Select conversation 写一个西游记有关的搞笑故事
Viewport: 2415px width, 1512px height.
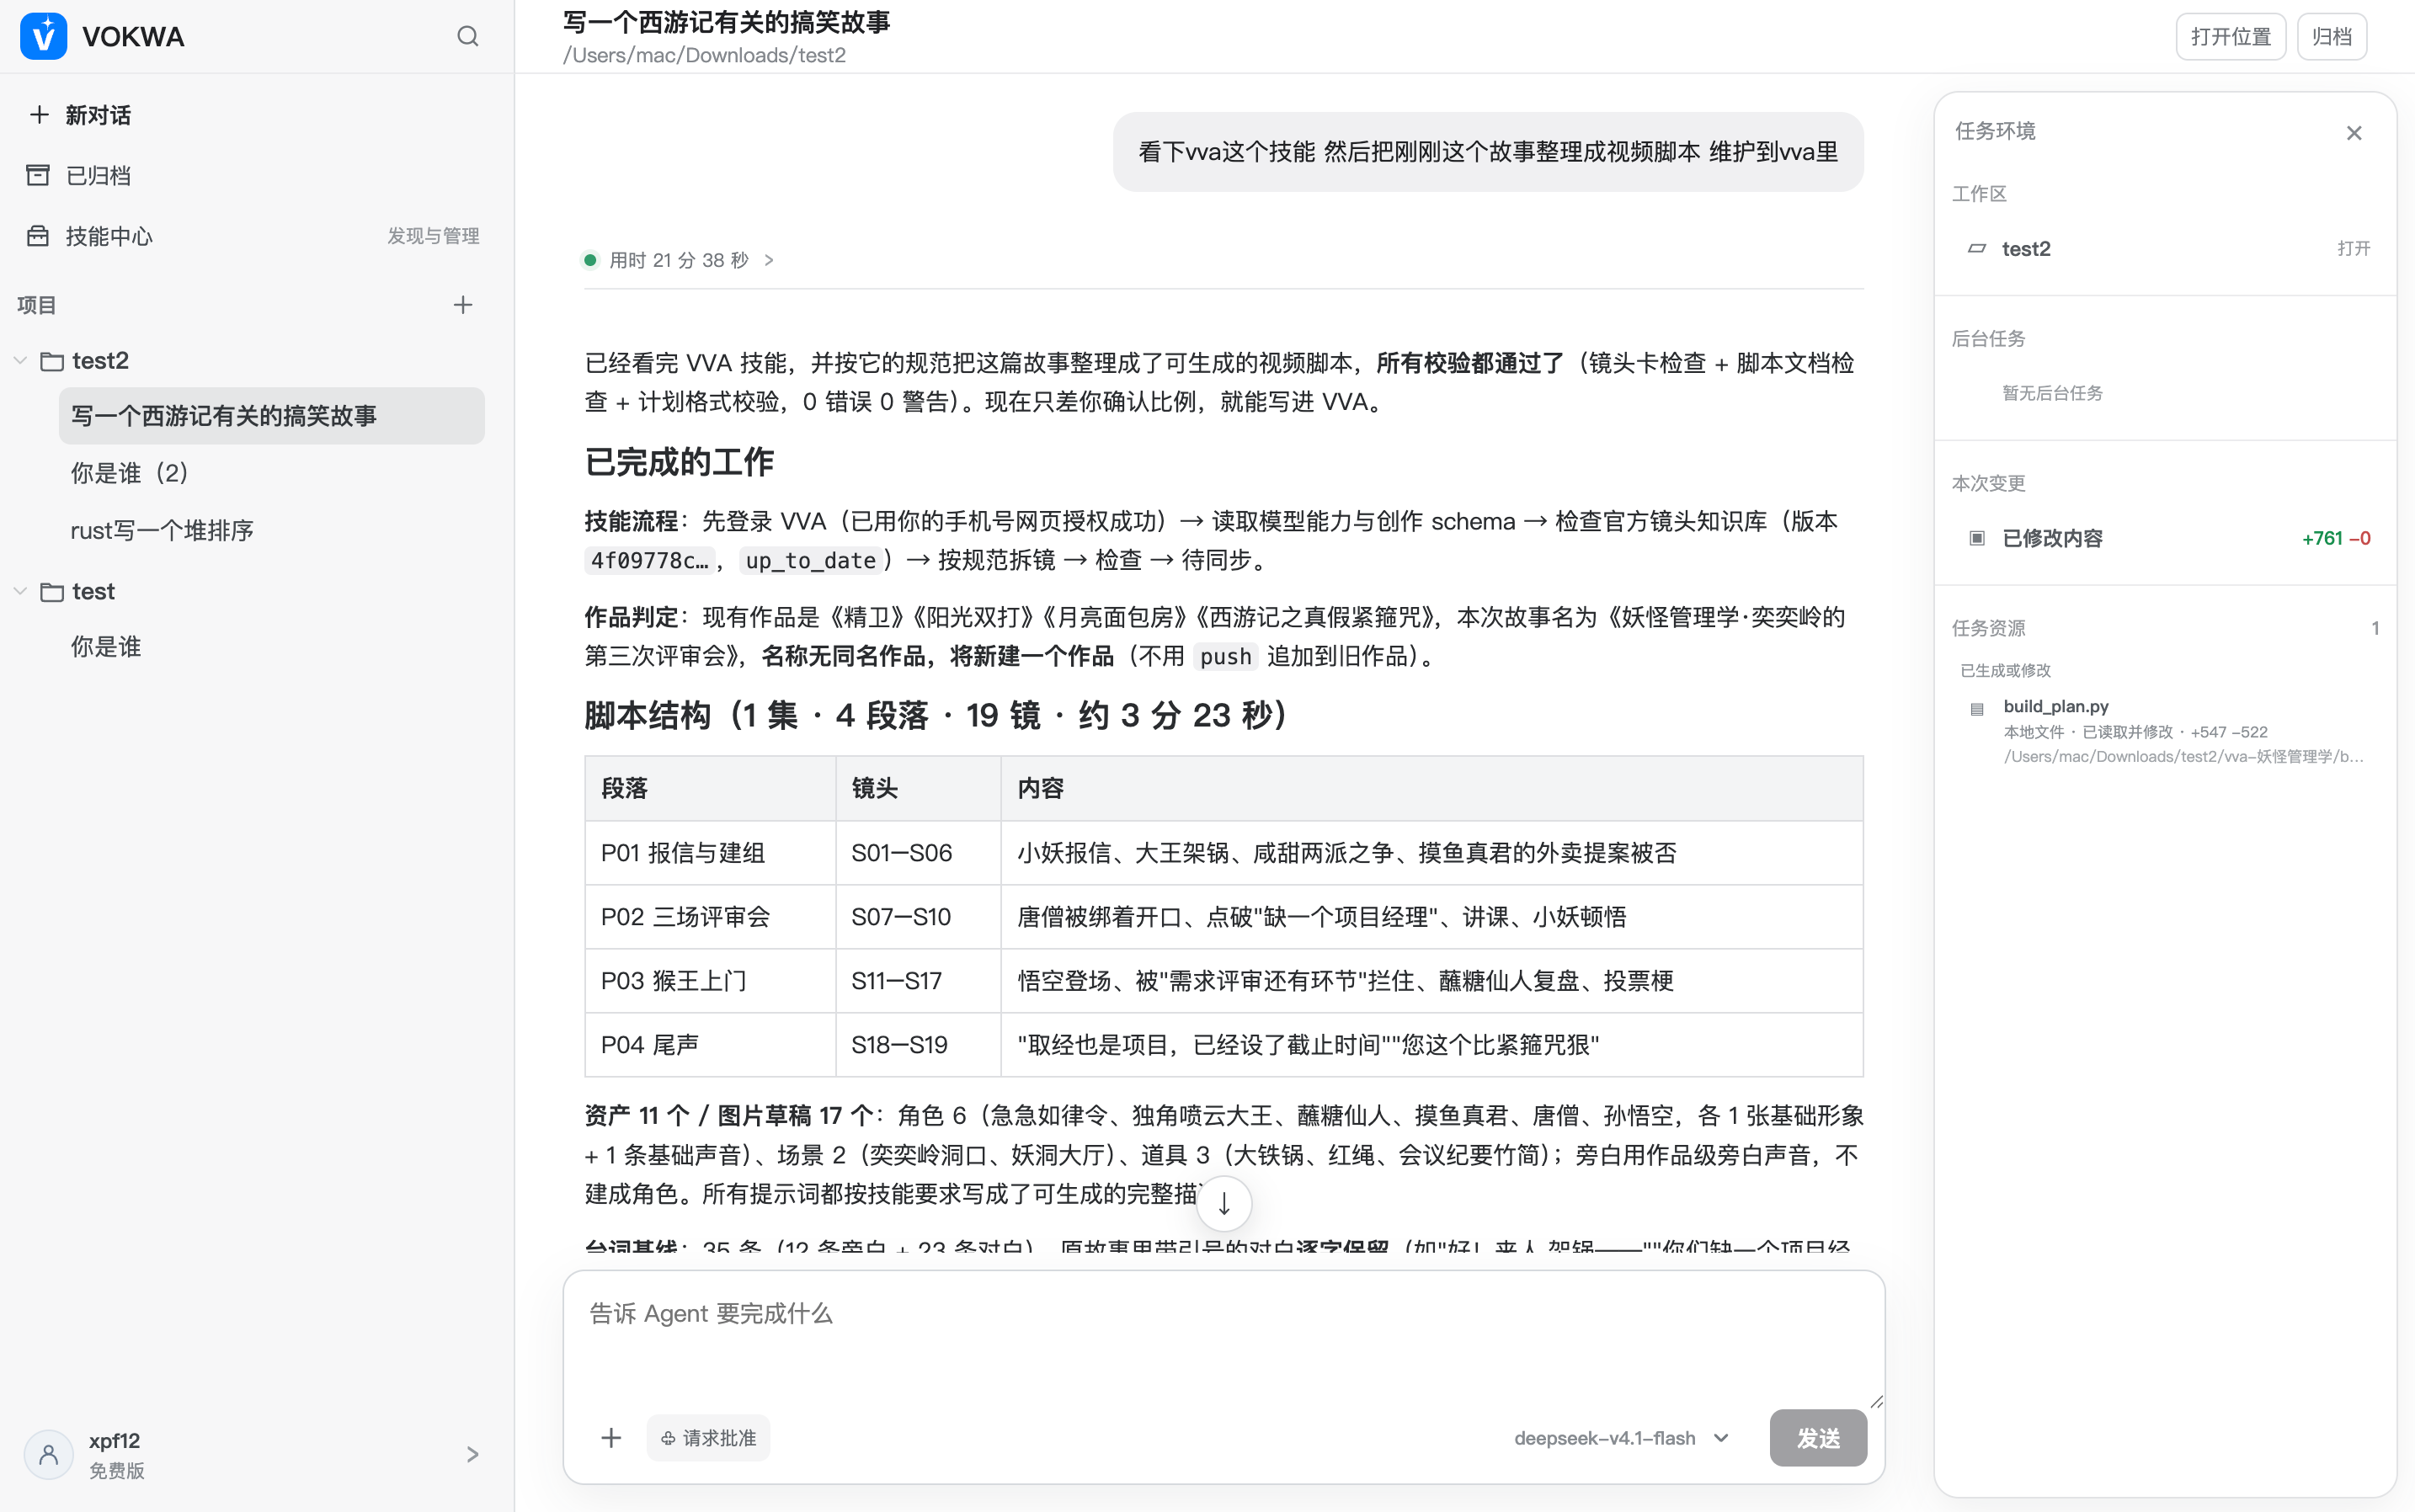271,416
